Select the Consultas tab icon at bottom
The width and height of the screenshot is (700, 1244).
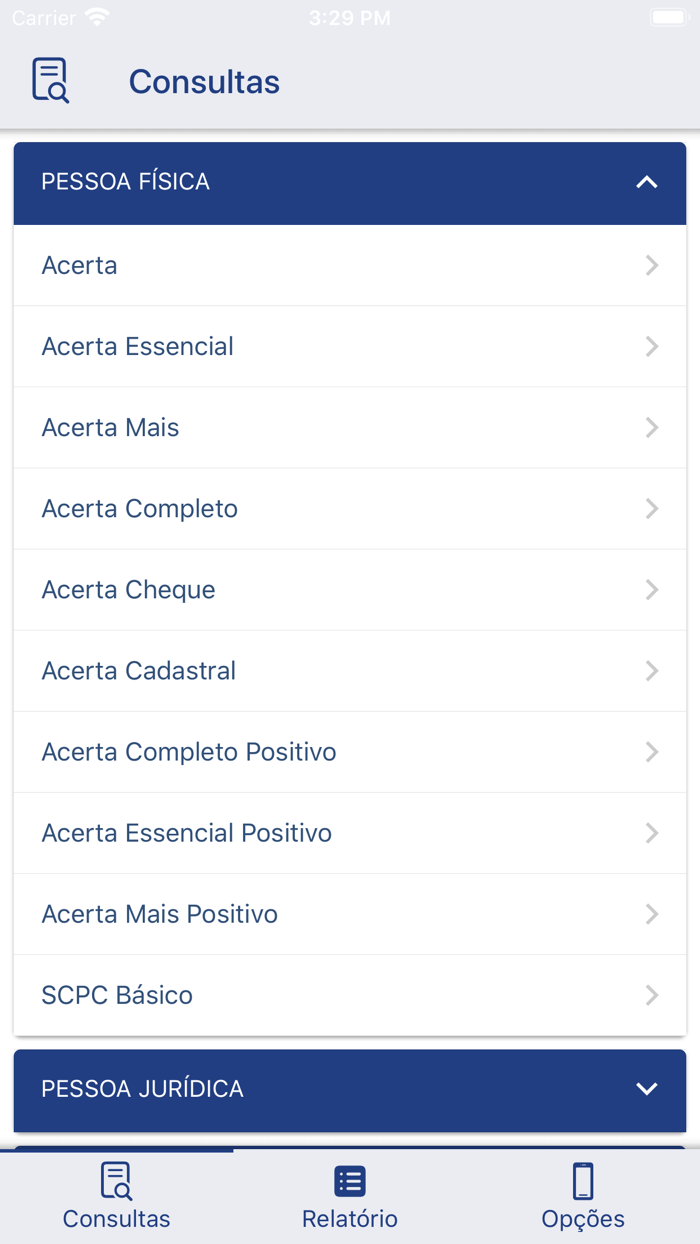pyautogui.click(x=116, y=1180)
